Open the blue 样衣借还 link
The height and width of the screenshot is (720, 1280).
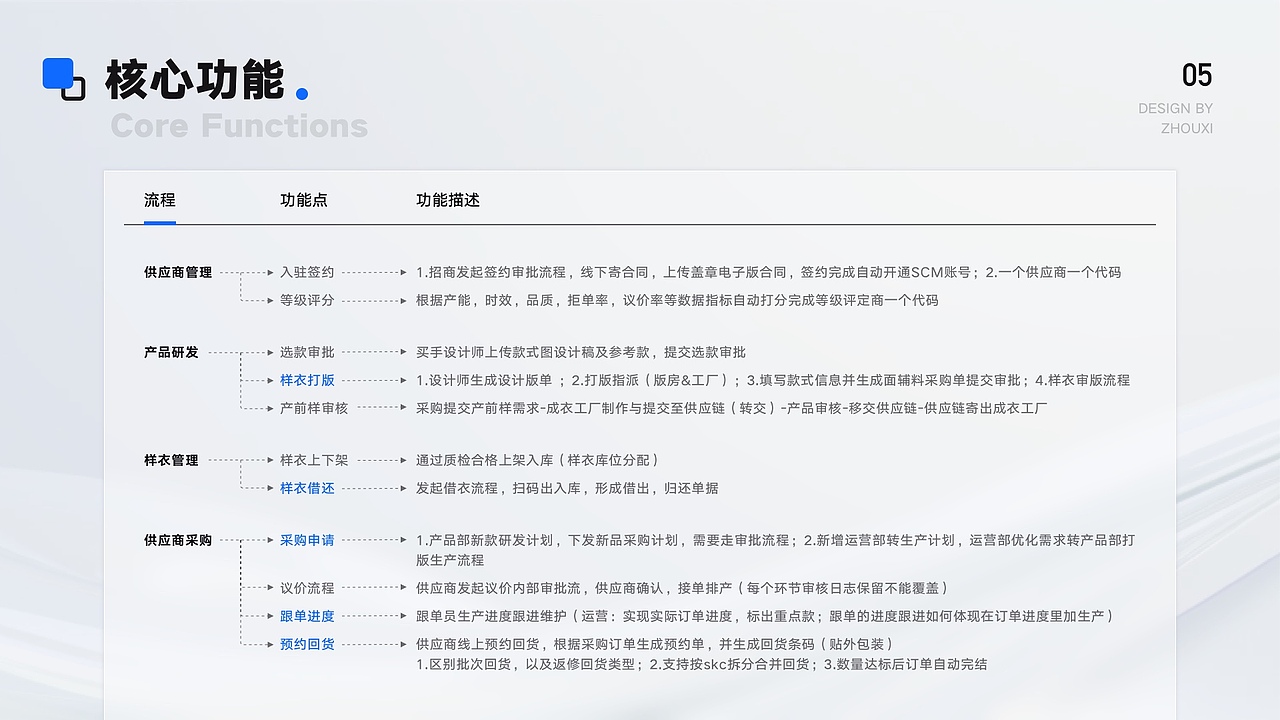click(x=307, y=488)
